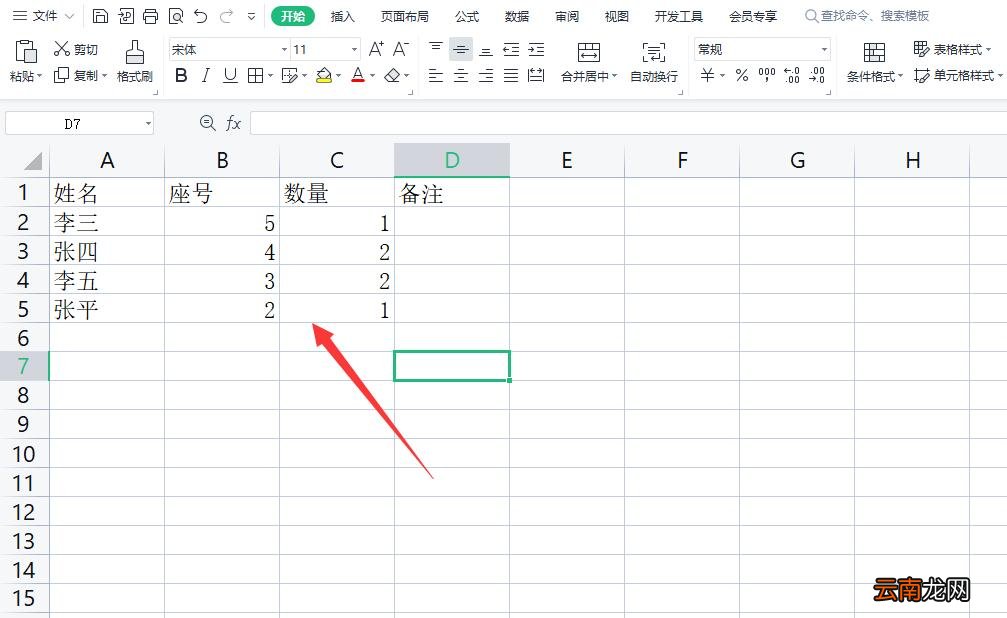Image resolution: width=1007 pixels, height=618 pixels.
Task: Increase indent icon
Action: pyautogui.click(x=536, y=49)
